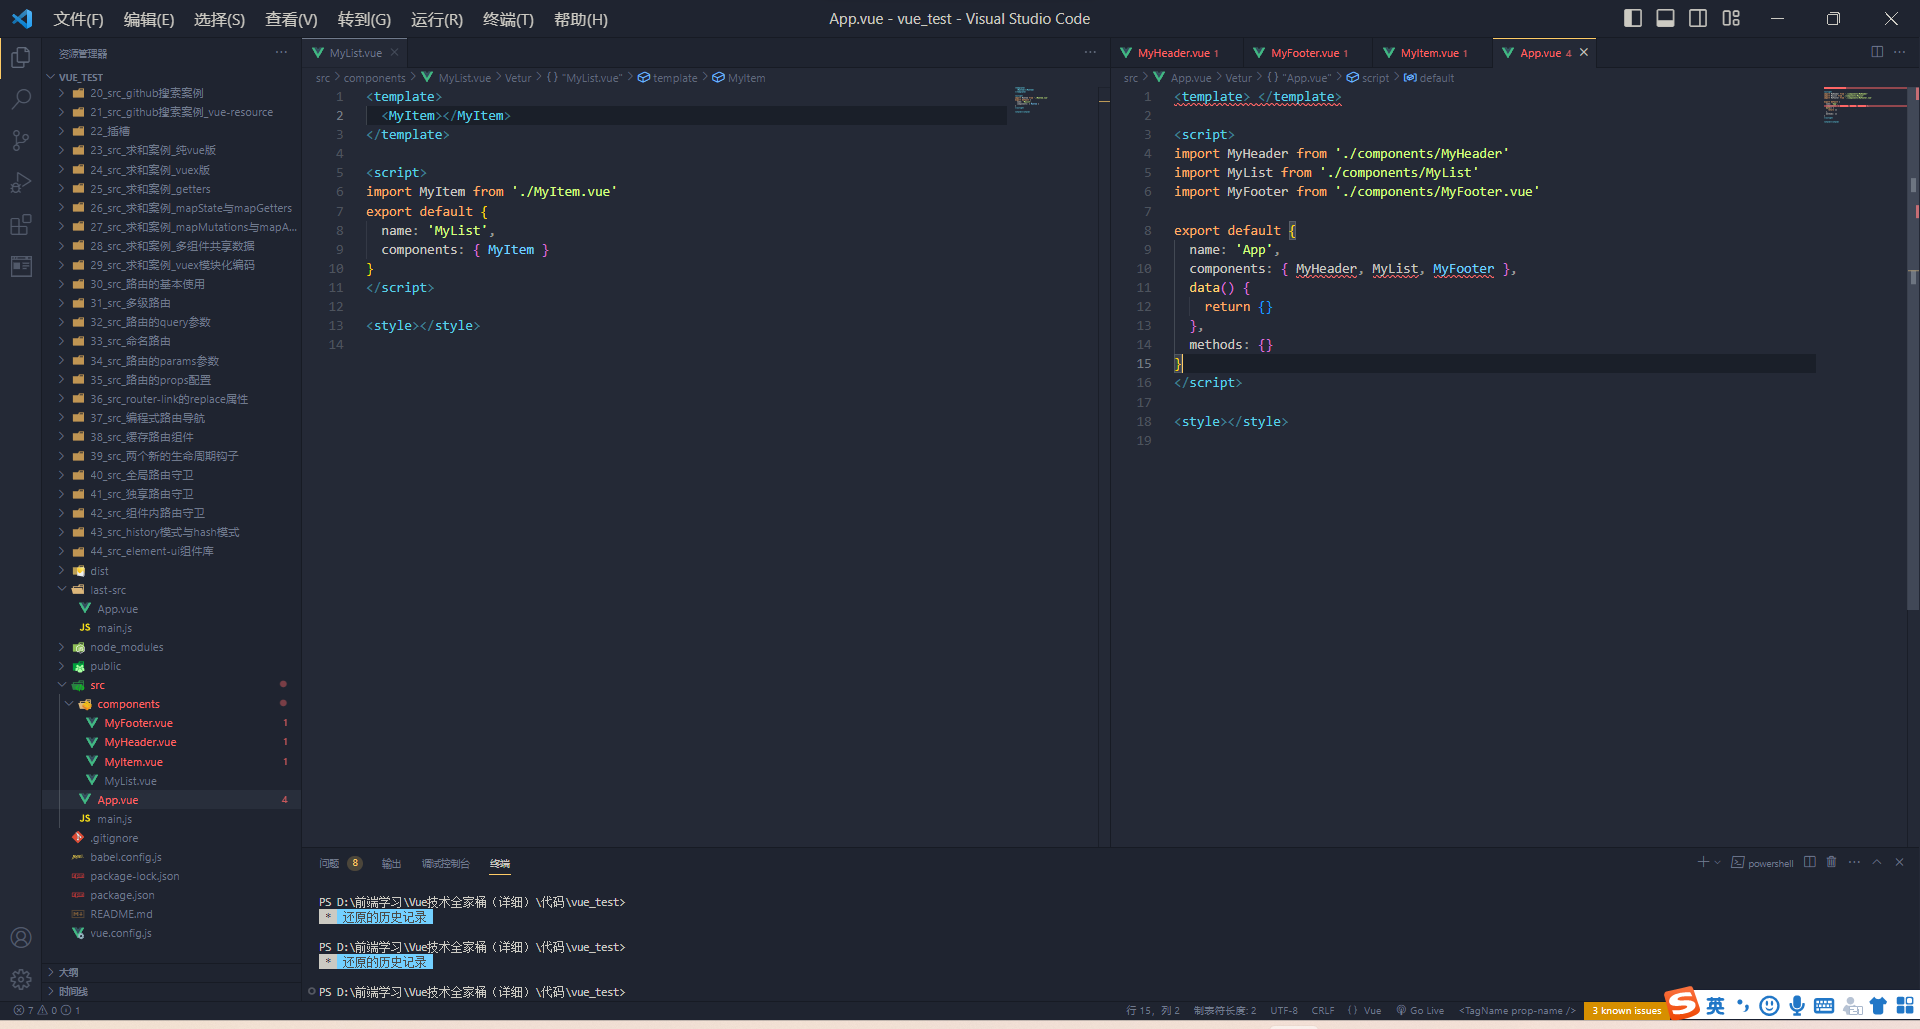The width and height of the screenshot is (1920, 1029).
Task: Toggle primary sidebar visibility
Action: 1633,18
